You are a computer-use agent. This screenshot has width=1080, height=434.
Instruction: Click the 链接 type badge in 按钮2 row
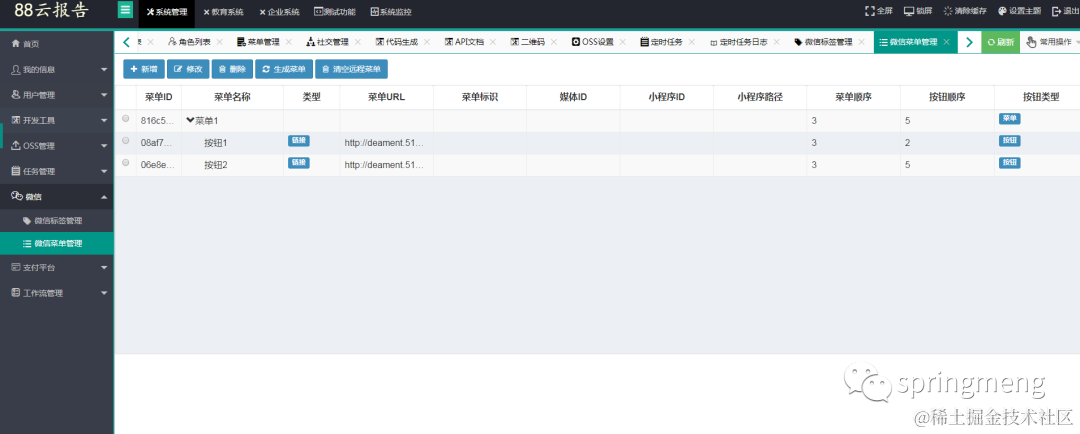pos(299,163)
